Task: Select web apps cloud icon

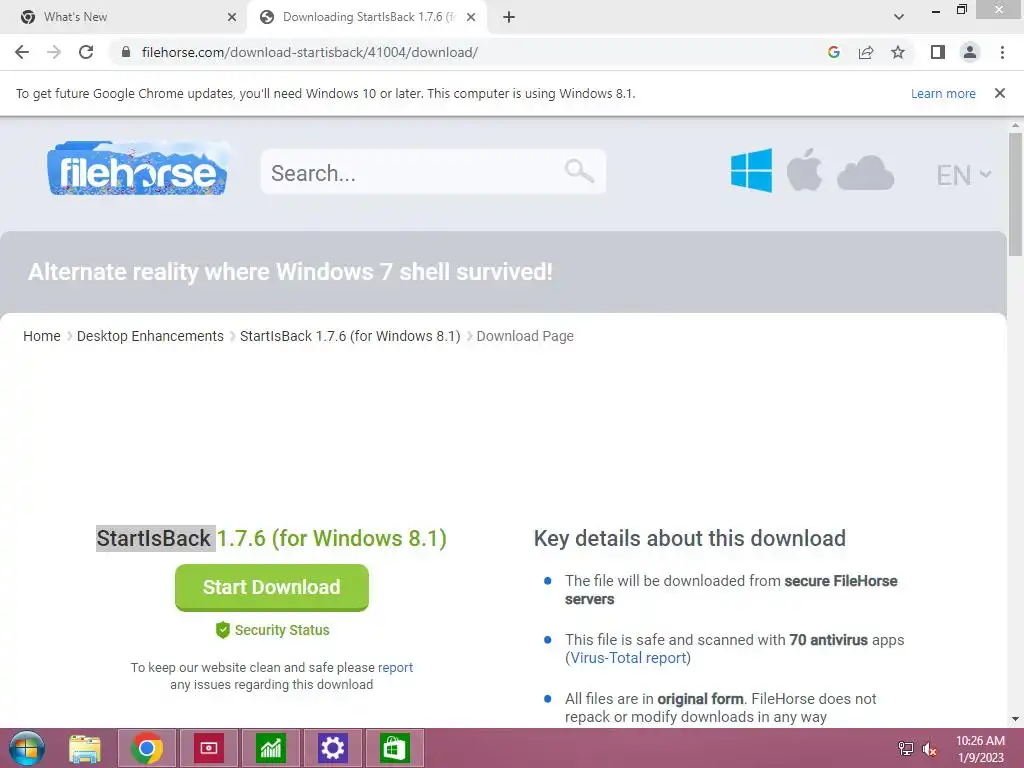Action: pyautogui.click(x=865, y=173)
